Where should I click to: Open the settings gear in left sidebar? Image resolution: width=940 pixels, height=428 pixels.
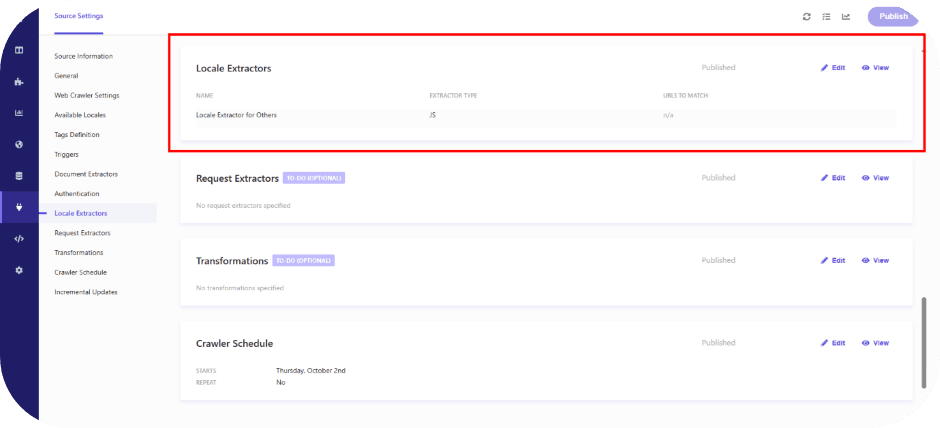tap(19, 270)
